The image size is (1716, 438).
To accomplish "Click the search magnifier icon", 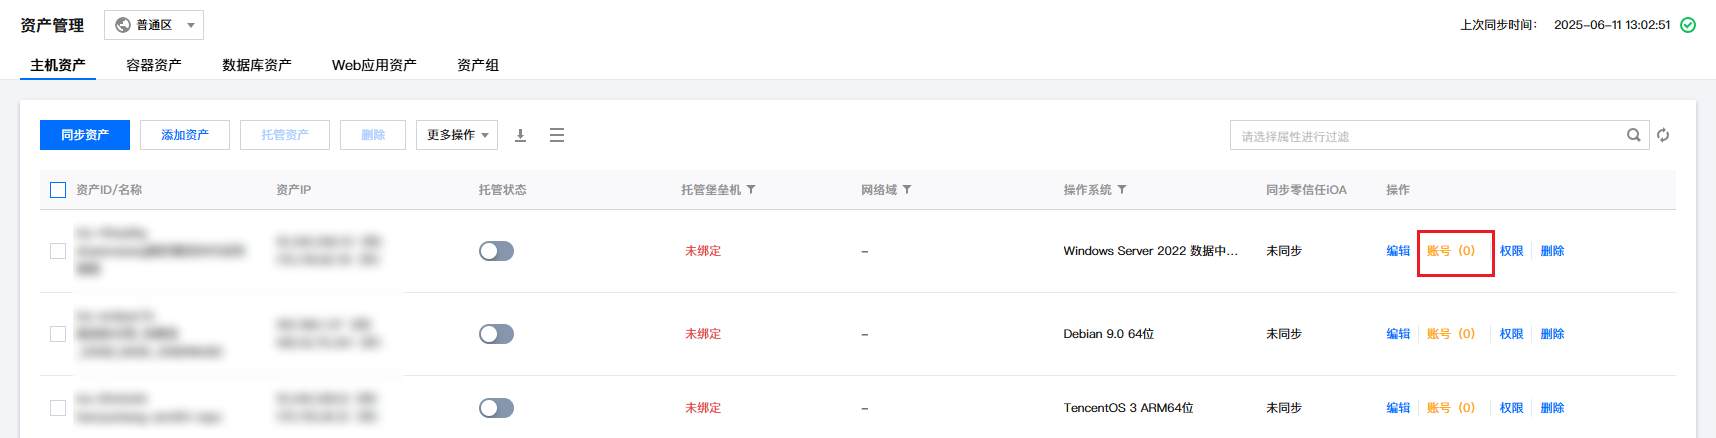I will point(1633,135).
